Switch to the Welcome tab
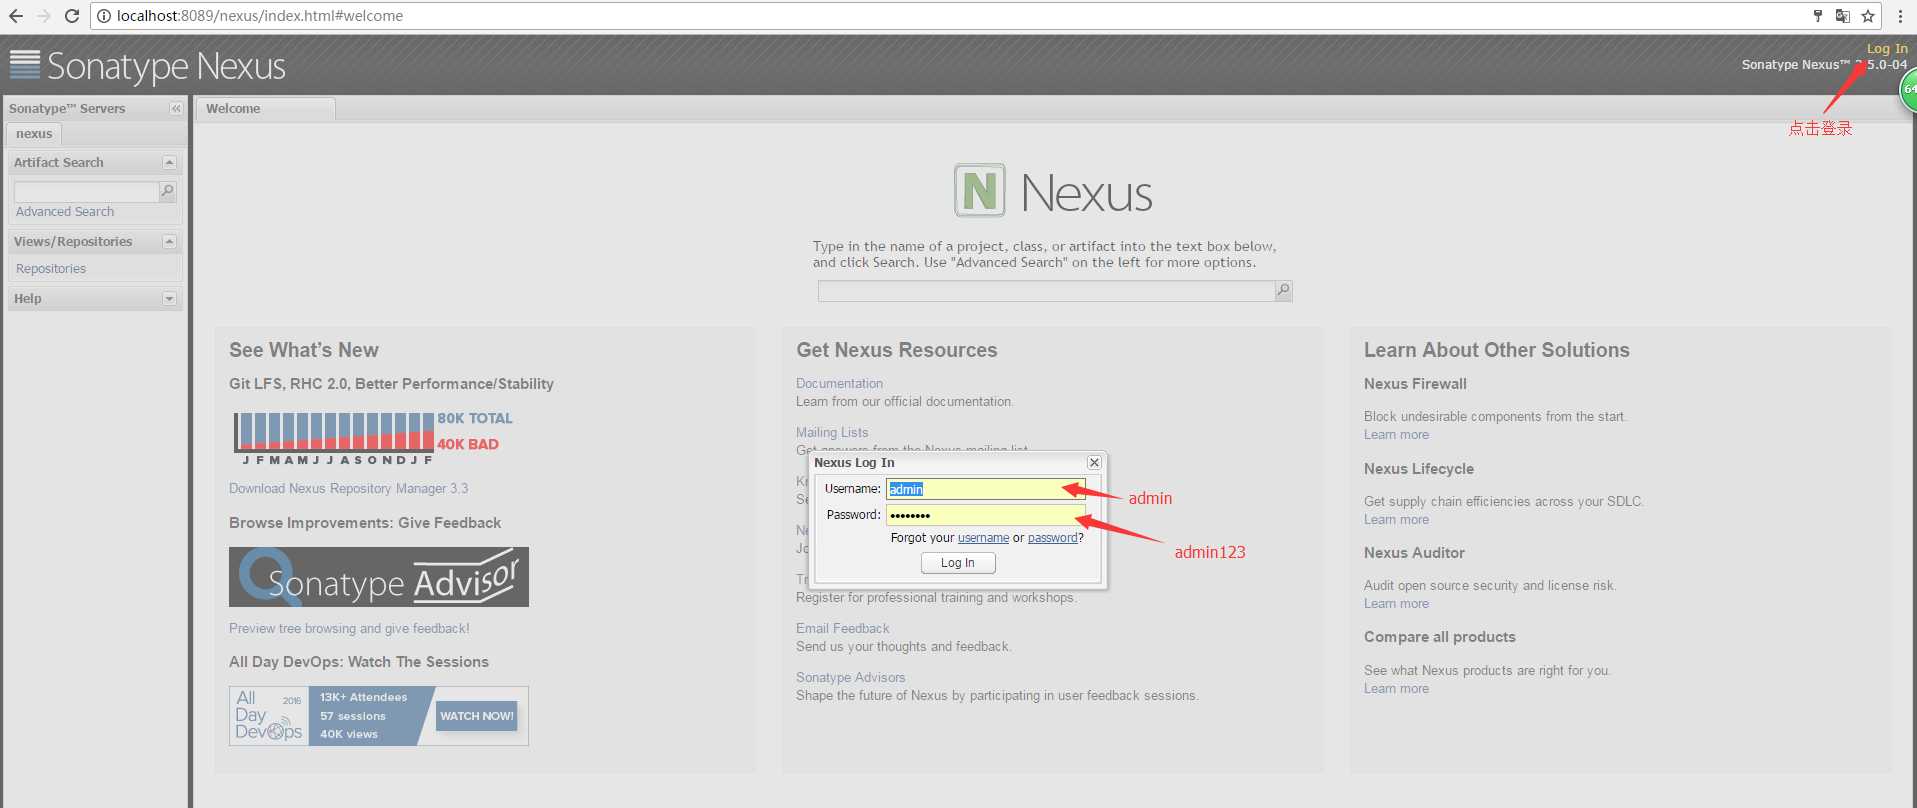 point(265,109)
